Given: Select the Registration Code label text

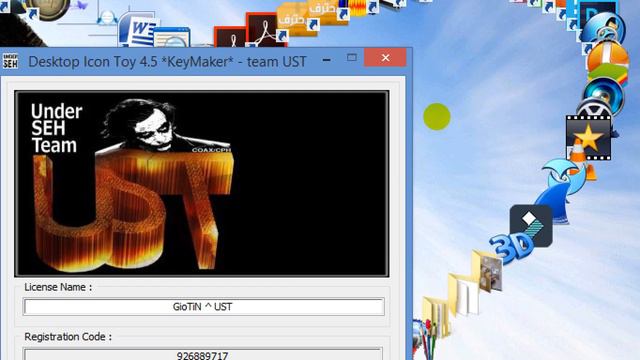Looking at the screenshot, I should [68, 337].
